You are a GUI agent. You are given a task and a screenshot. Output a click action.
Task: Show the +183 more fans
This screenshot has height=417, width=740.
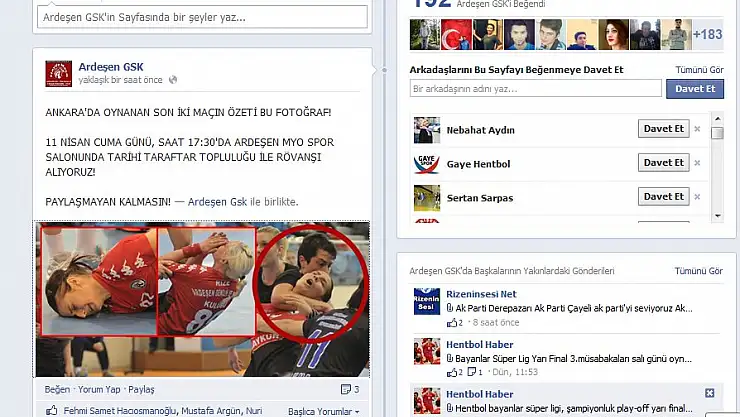[x=707, y=34]
